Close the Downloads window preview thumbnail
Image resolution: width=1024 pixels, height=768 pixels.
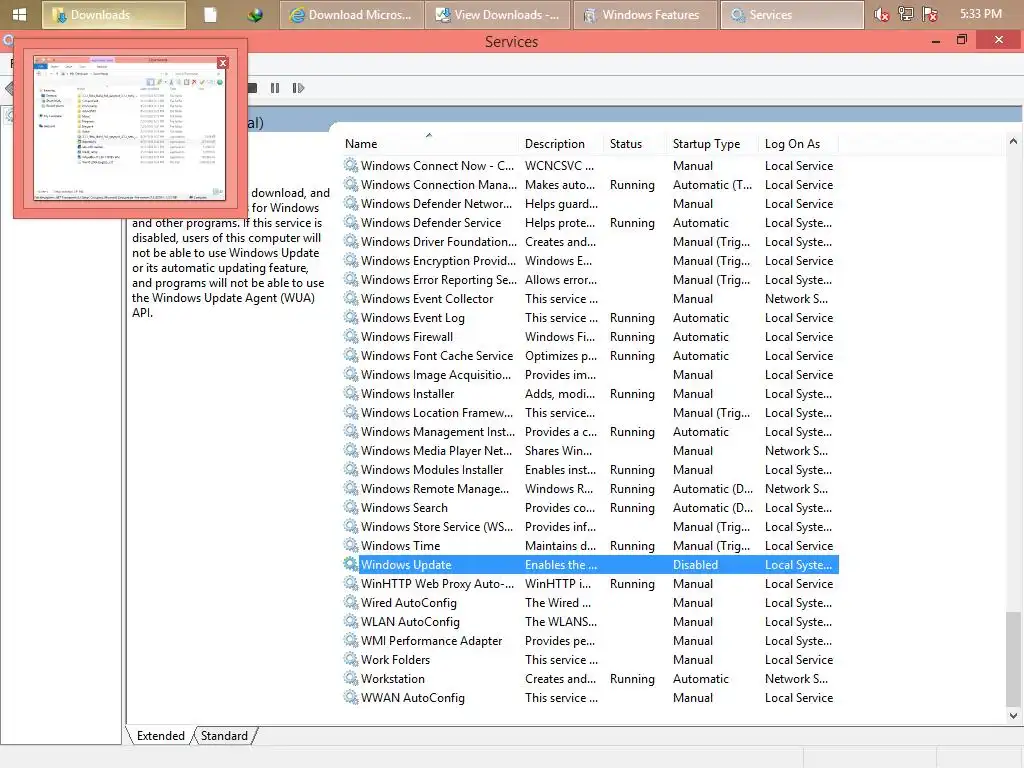223,63
